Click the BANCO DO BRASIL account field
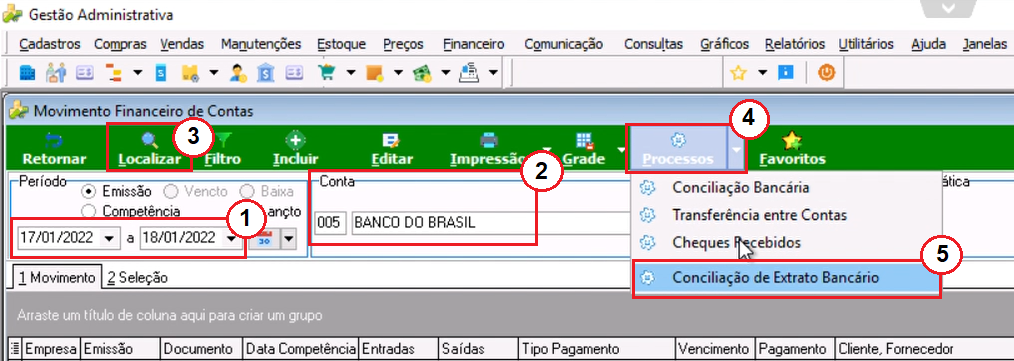 click(x=491, y=223)
